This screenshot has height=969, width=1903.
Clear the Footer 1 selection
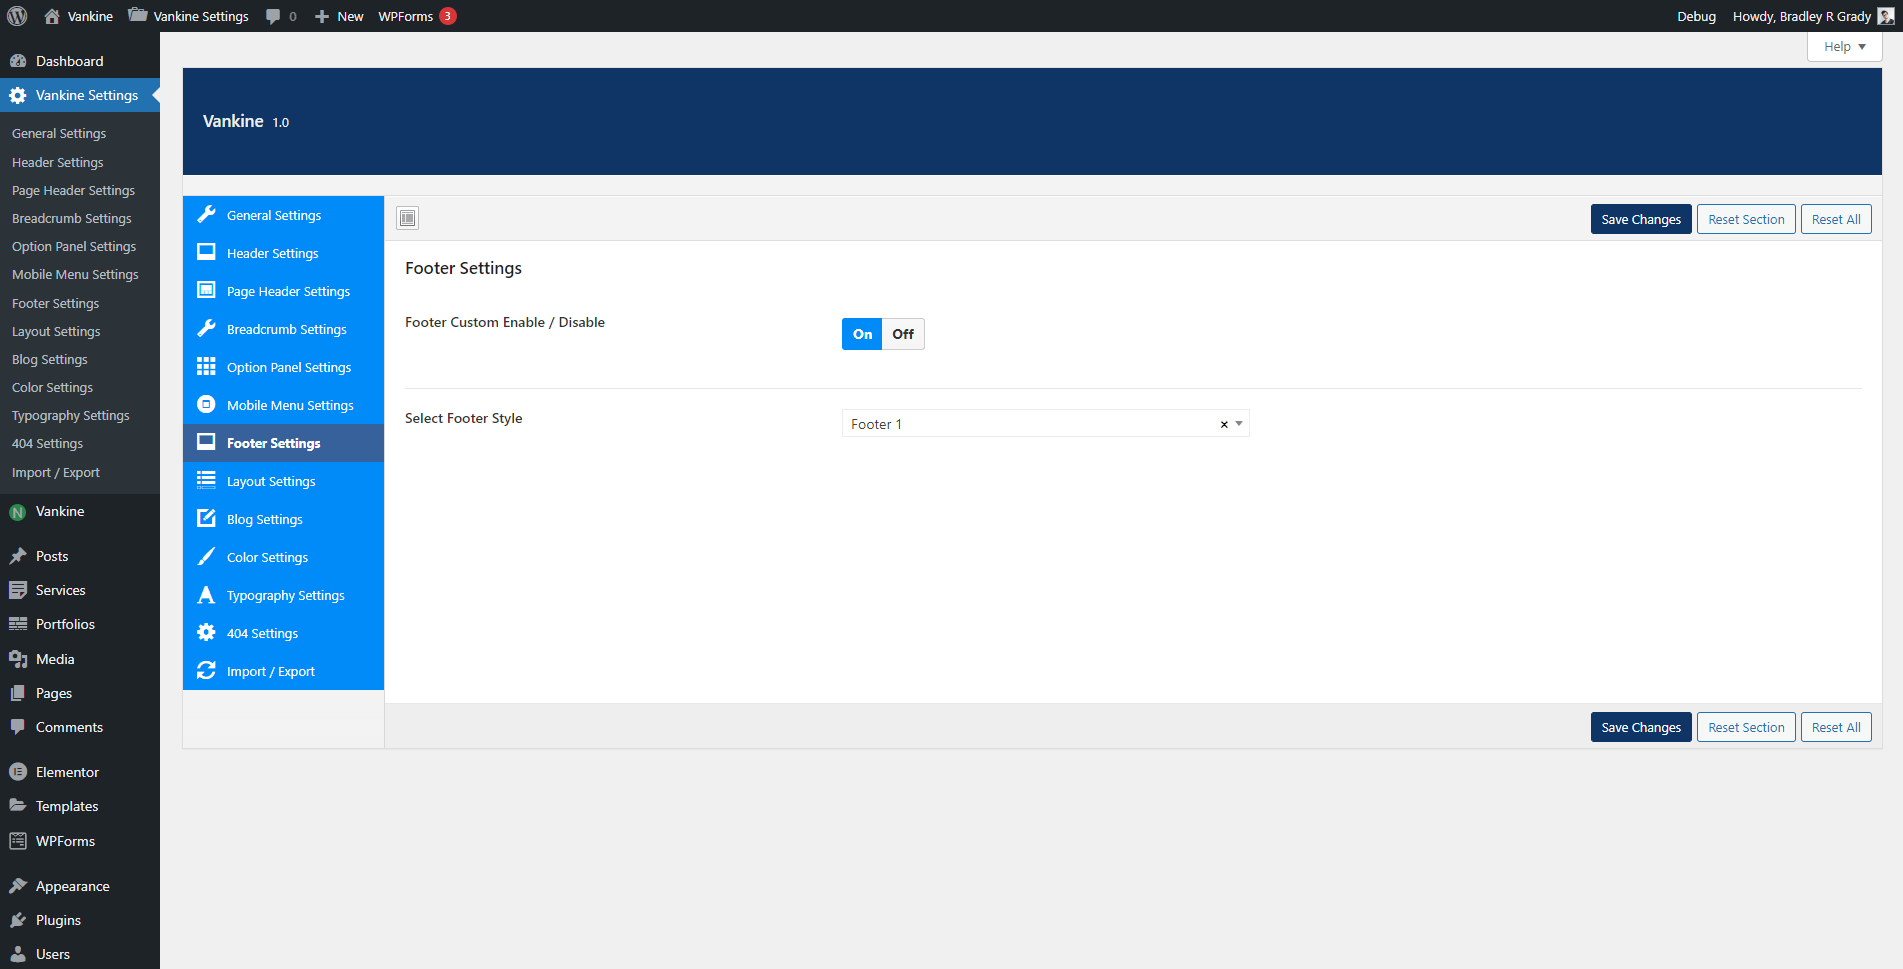pos(1223,425)
